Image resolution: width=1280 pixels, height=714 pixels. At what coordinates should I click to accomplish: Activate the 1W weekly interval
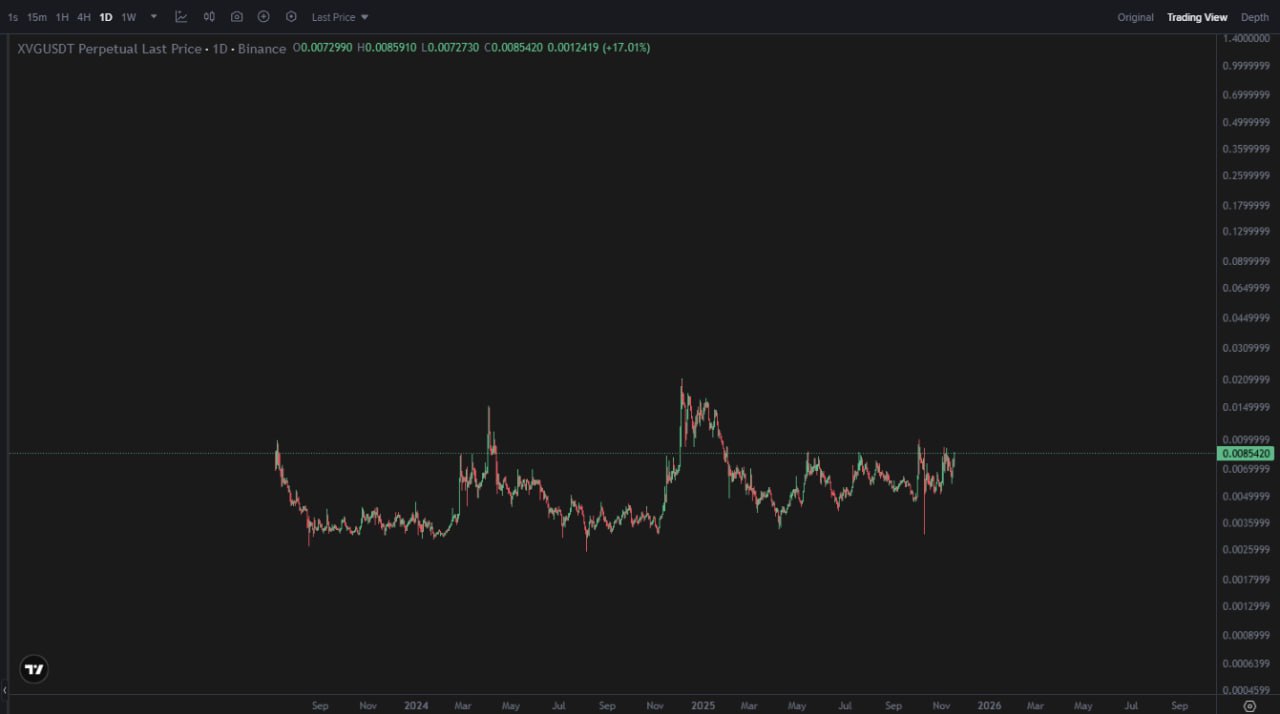click(x=128, y=17)
